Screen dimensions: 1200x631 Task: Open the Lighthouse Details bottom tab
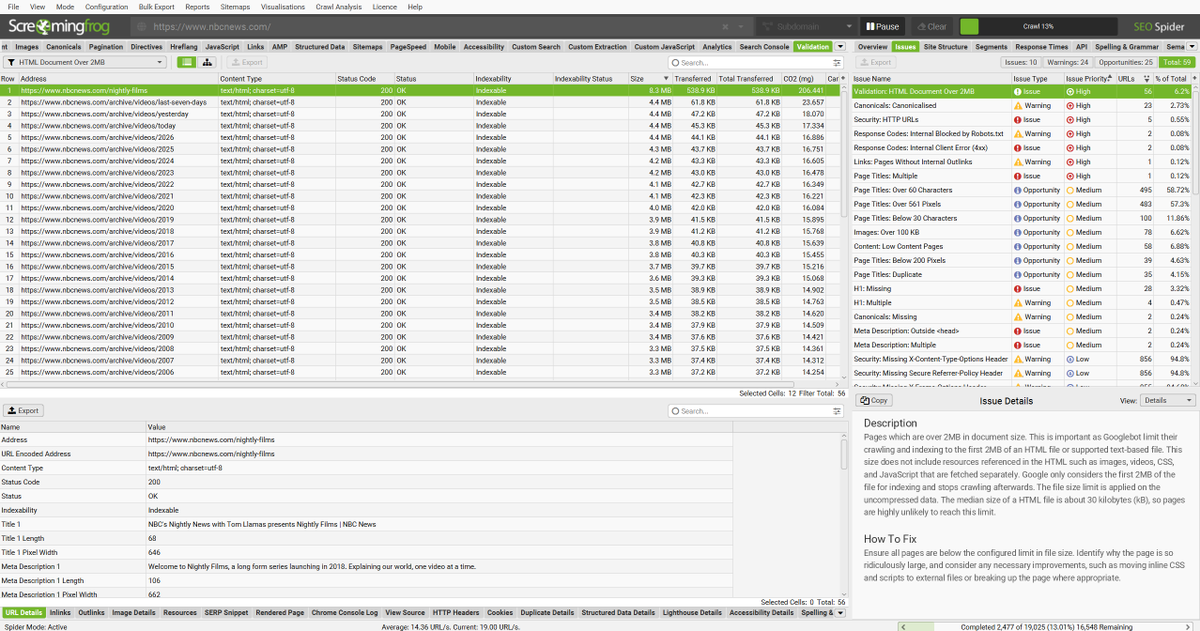(690, 613)
